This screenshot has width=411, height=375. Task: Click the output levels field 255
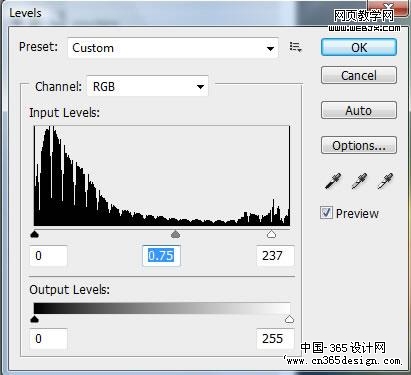275,339
